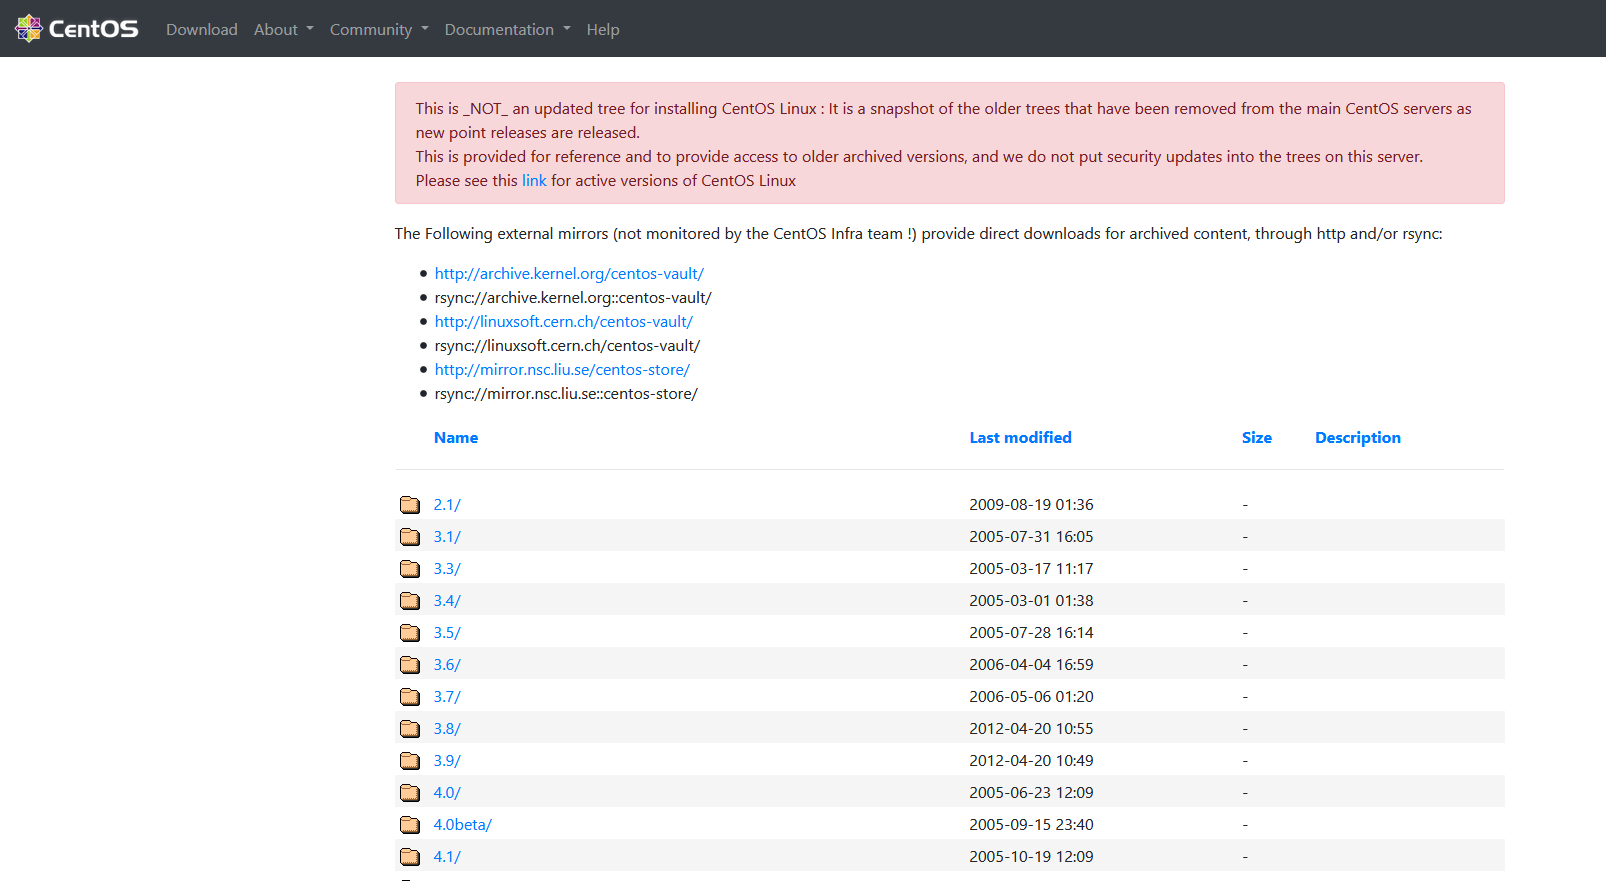Click folder icon beside 3.9/

pos(410,760)
